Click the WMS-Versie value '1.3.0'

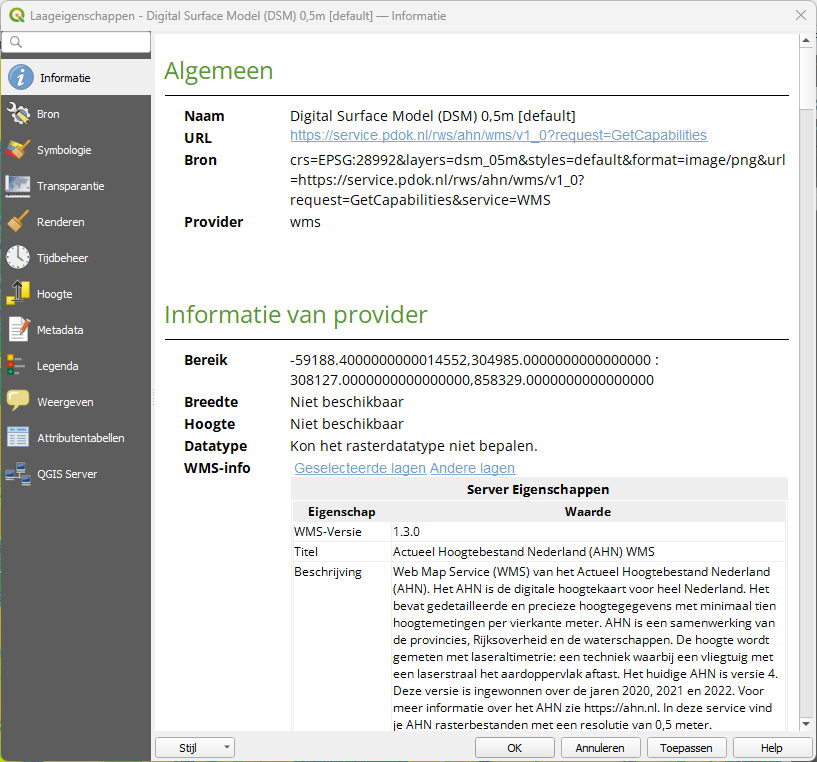tap(406, 532)
